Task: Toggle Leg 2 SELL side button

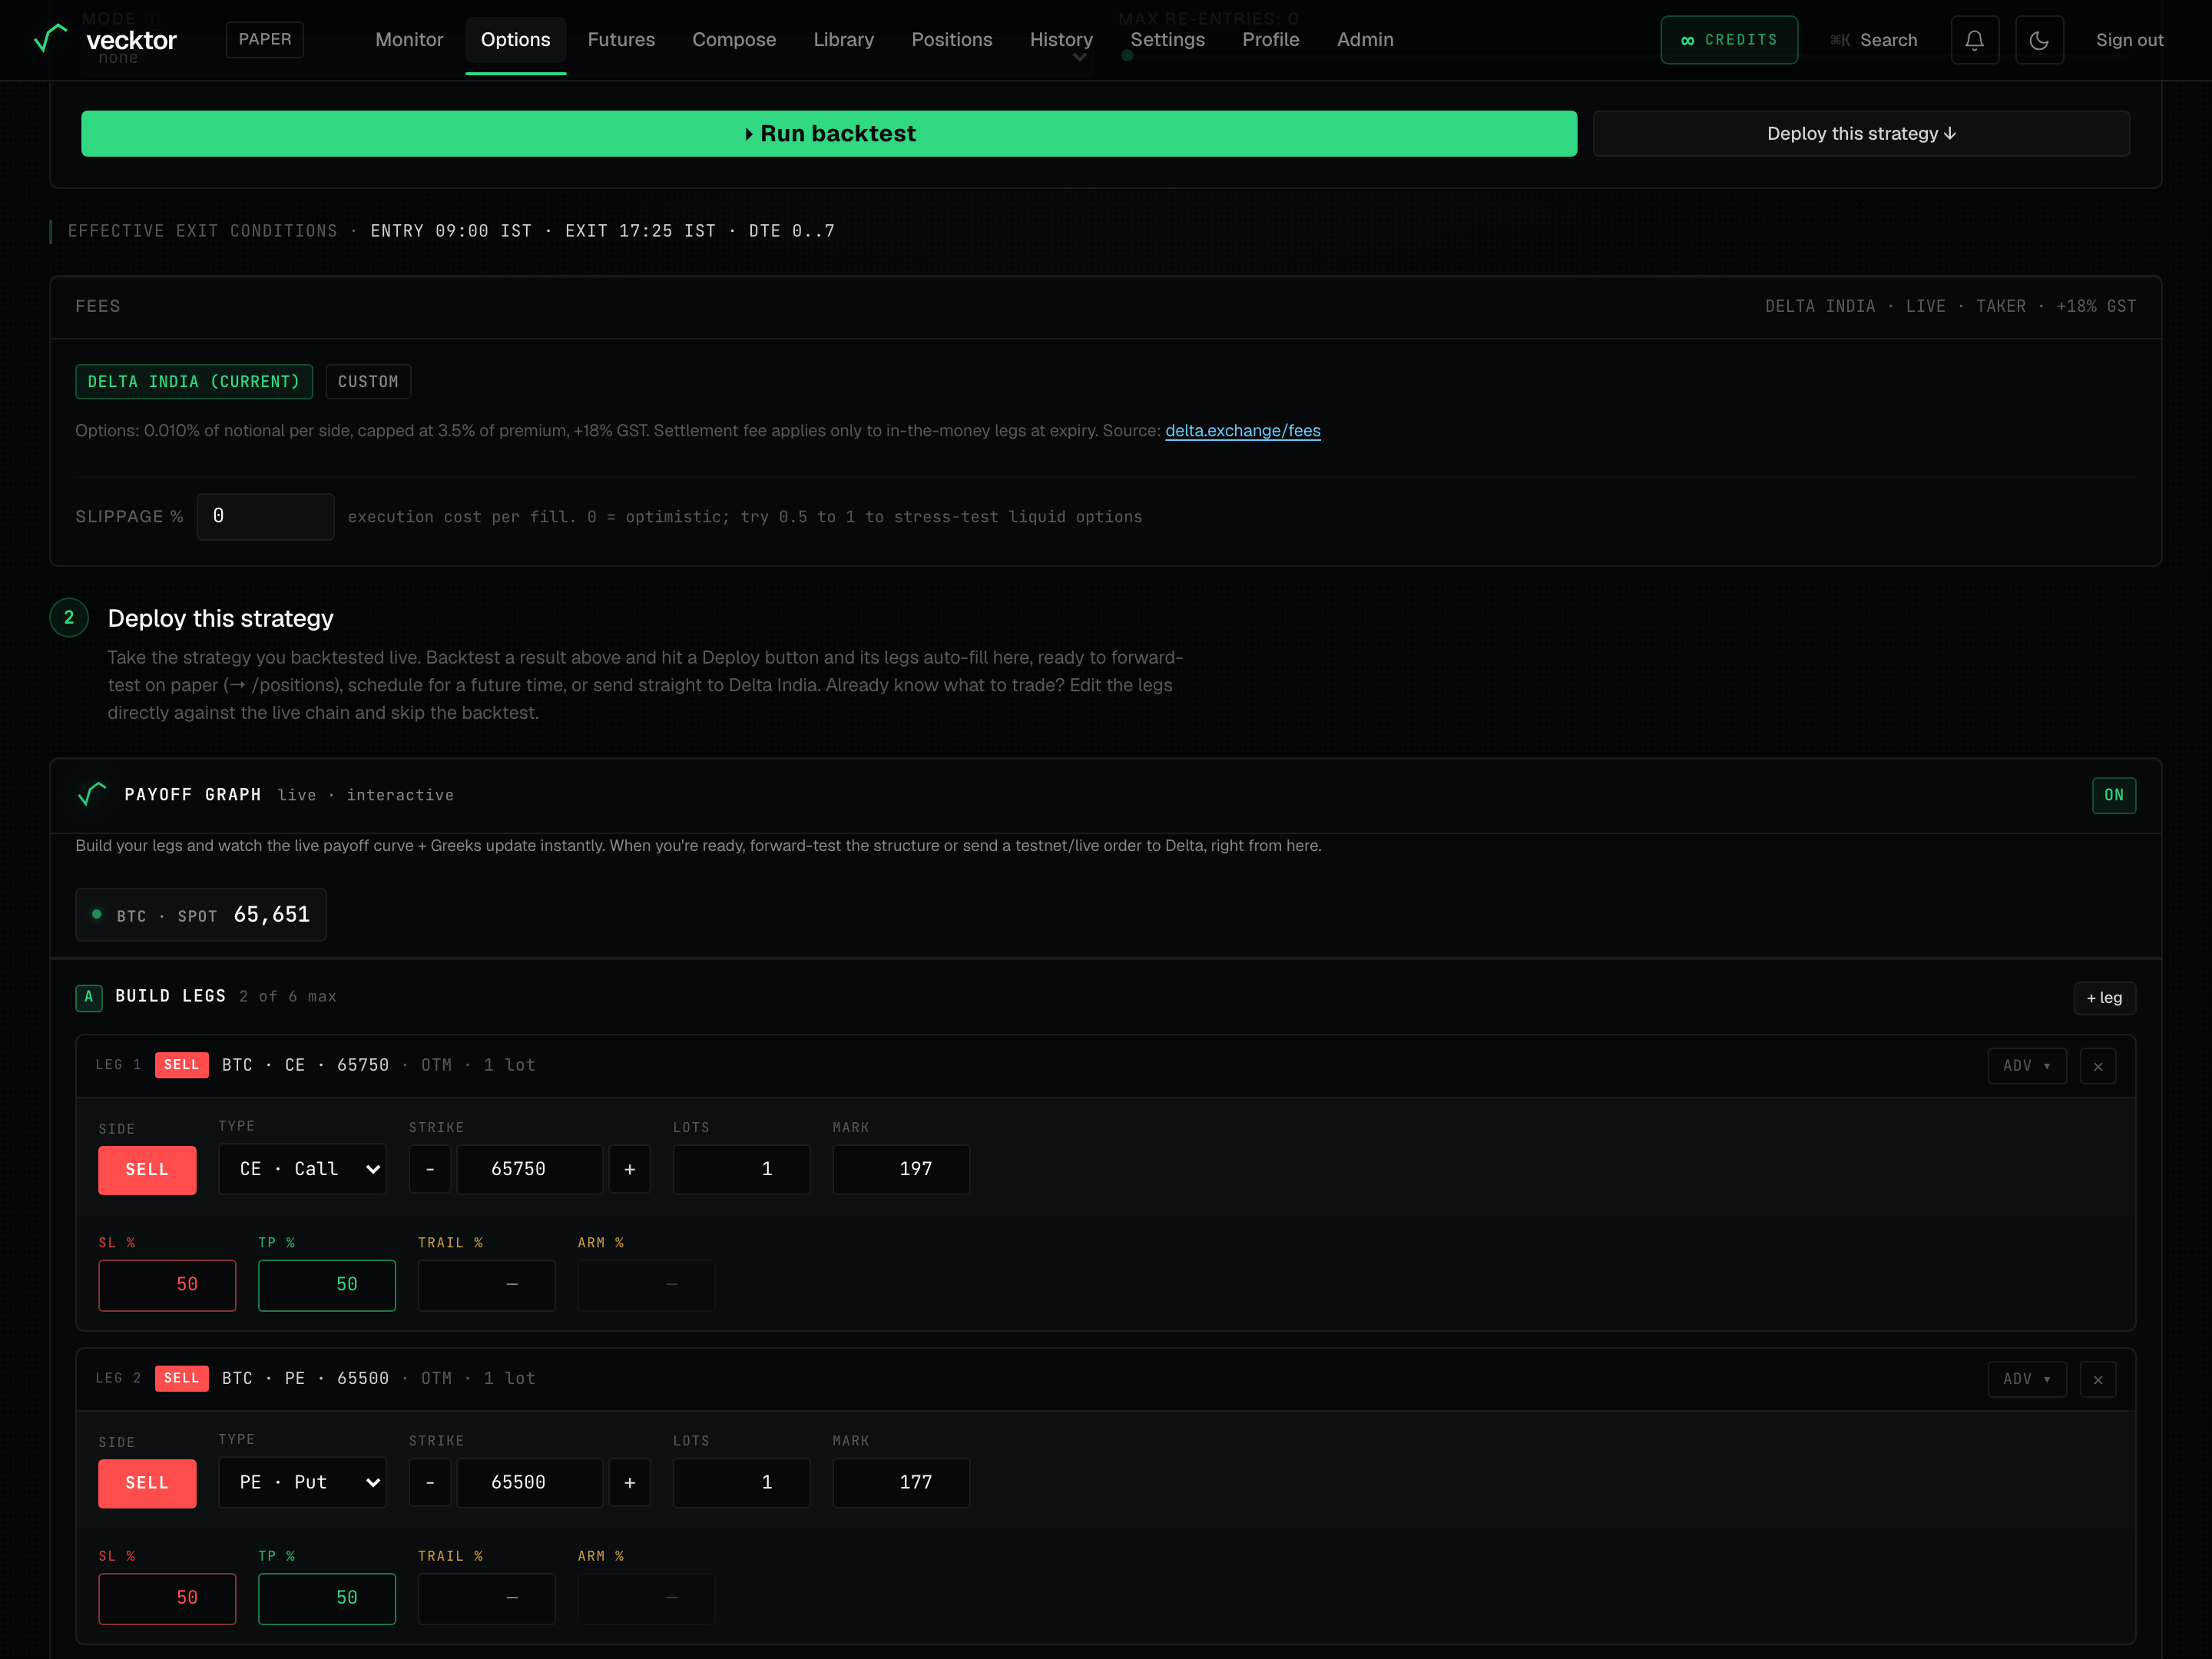Action: coord(147,1483)
